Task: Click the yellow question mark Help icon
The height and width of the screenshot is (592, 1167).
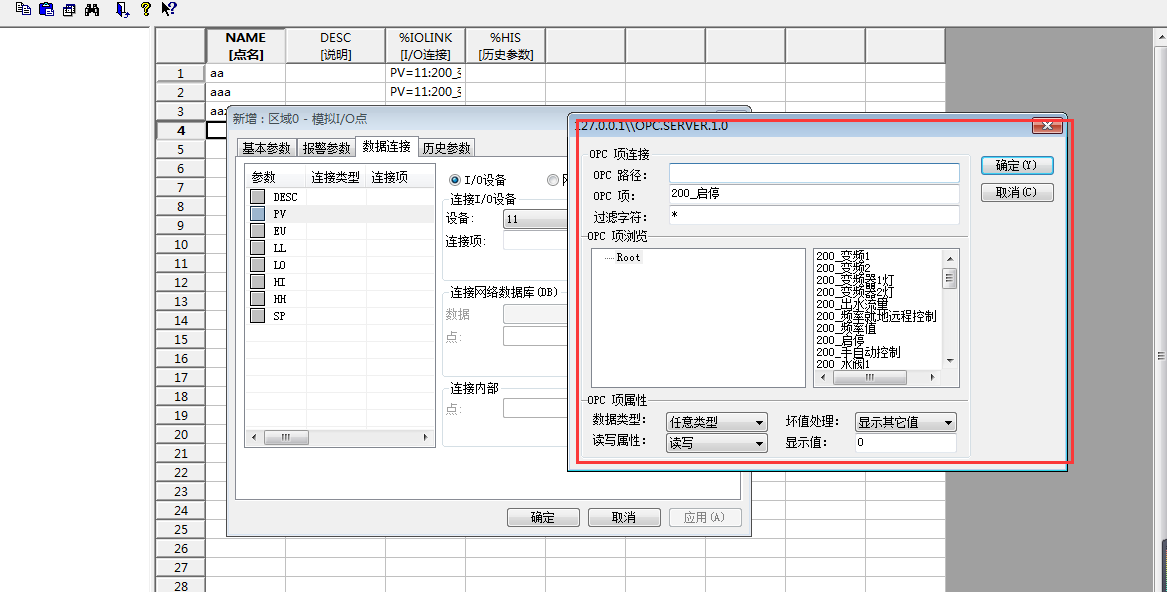Action: pyautogui.click(x=146, y=9)
